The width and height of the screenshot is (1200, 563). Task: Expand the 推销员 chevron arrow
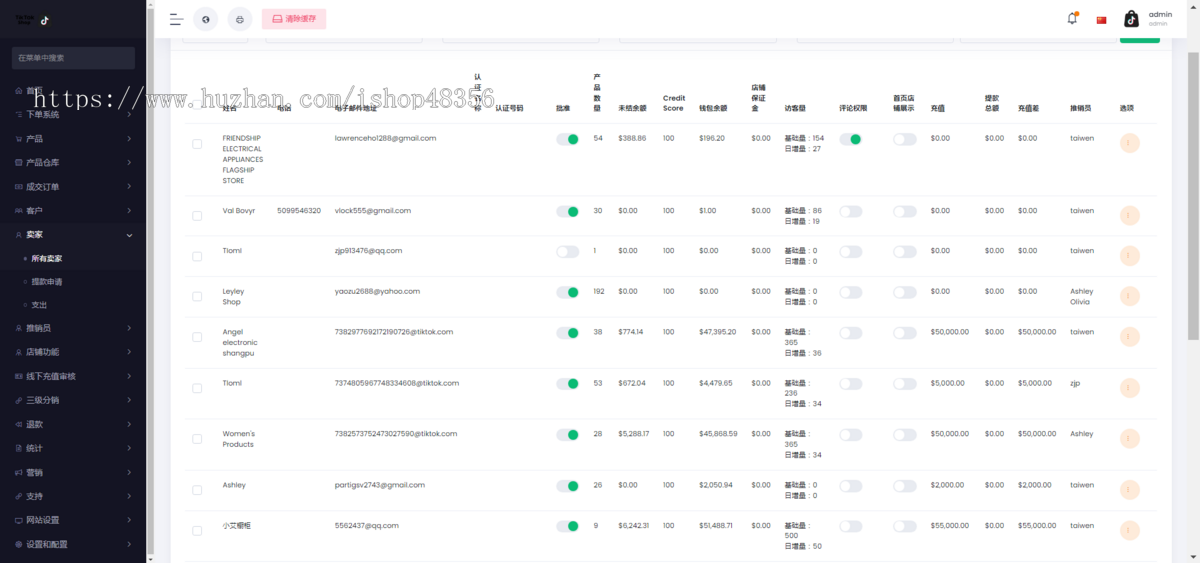(x=129, y=328)
